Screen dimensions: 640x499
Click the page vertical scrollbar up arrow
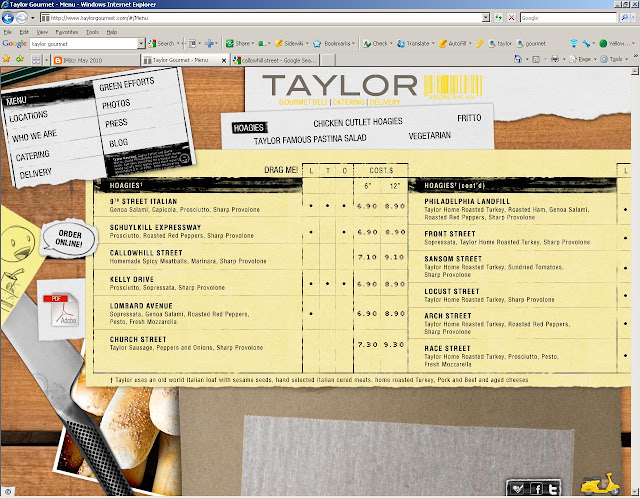(635, 71)
